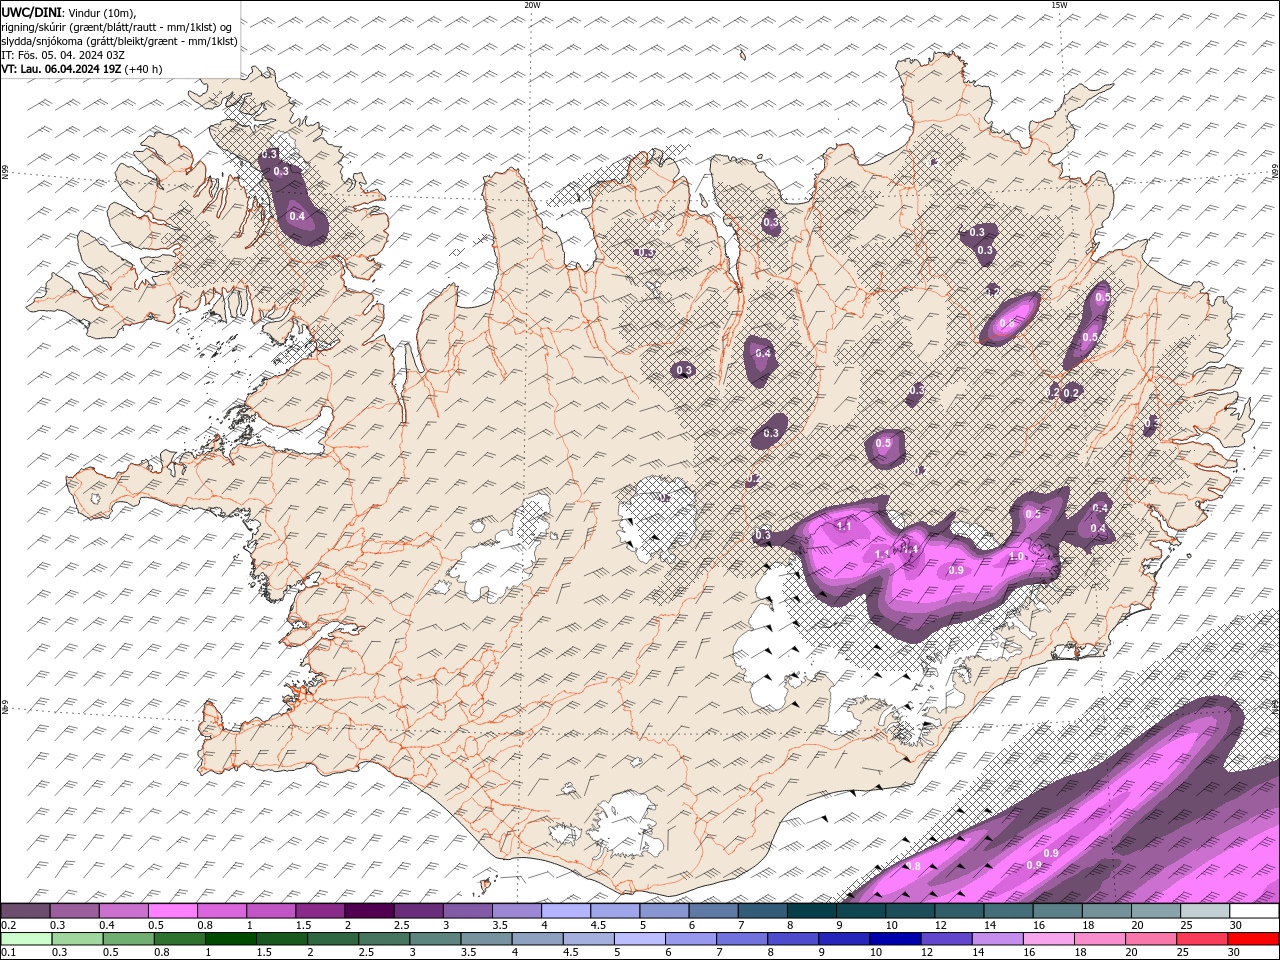Click the 'rigning/skúrir' legend description line
Image resolution: width=1280 pixels, height=960 pixels.
(x=116, y=27)
